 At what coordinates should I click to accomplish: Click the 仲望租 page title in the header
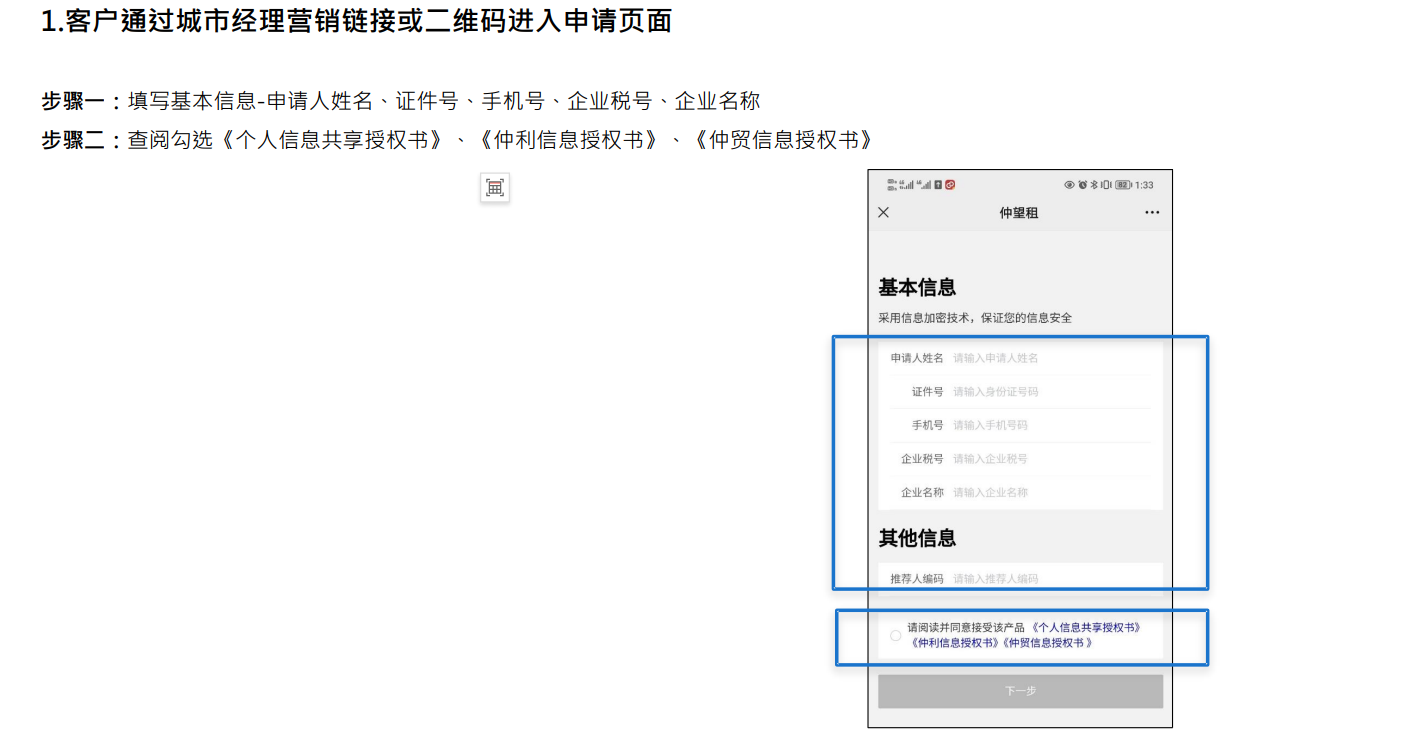[x=1018, y=213]
